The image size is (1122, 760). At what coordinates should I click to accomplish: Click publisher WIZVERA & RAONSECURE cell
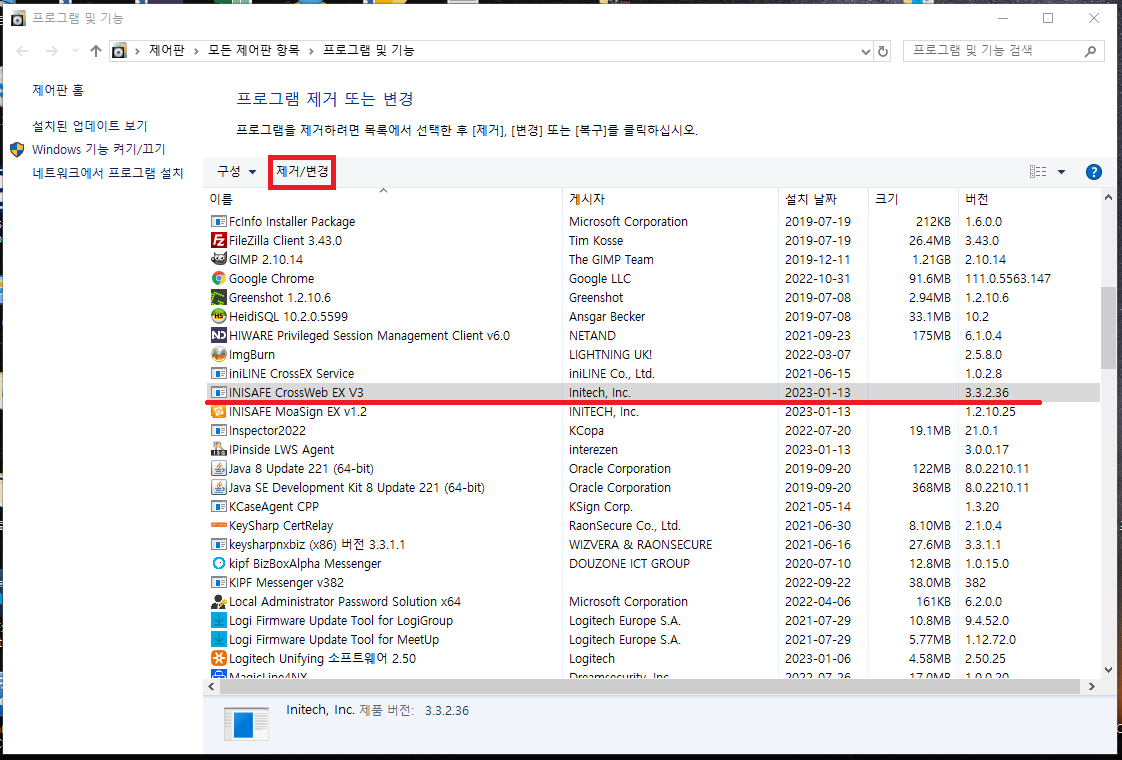[x=640, y=545]
